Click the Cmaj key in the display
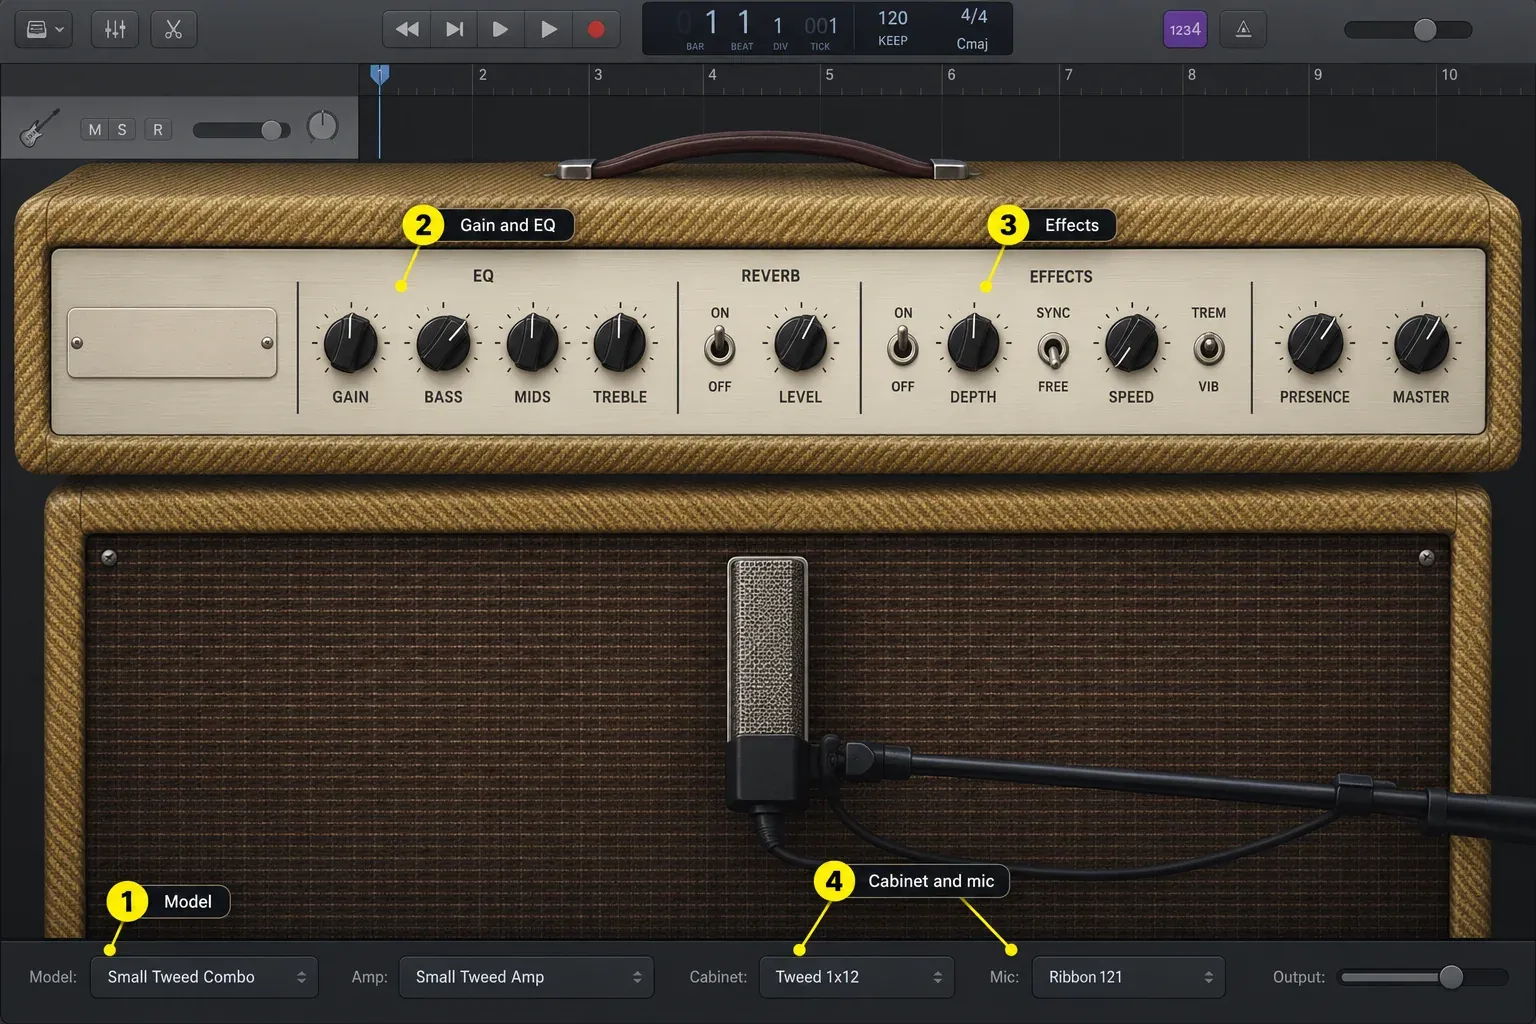This screenshot has width=1536, height=1024. pos(972,44)
